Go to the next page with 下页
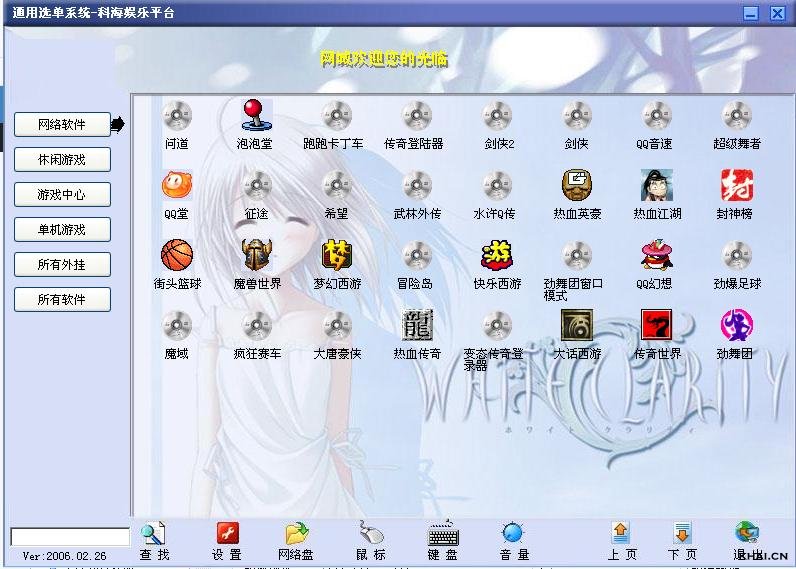 682,541
